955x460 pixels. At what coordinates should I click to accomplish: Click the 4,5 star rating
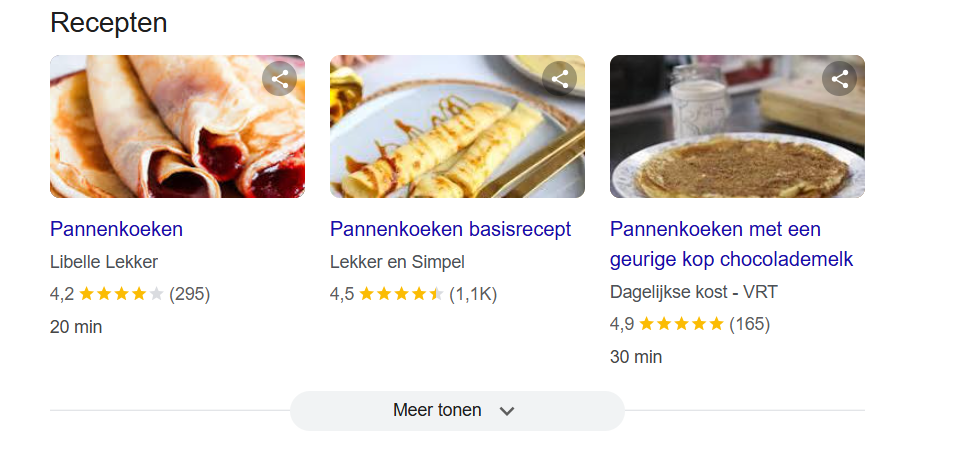[x=400, y=294]
